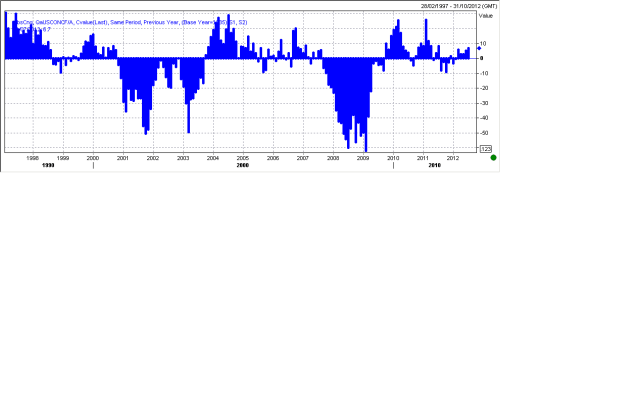The width and height of the screenshot is (640, 403).
Task: Select the 1998 year label on time axis
Action: point(33,157)
